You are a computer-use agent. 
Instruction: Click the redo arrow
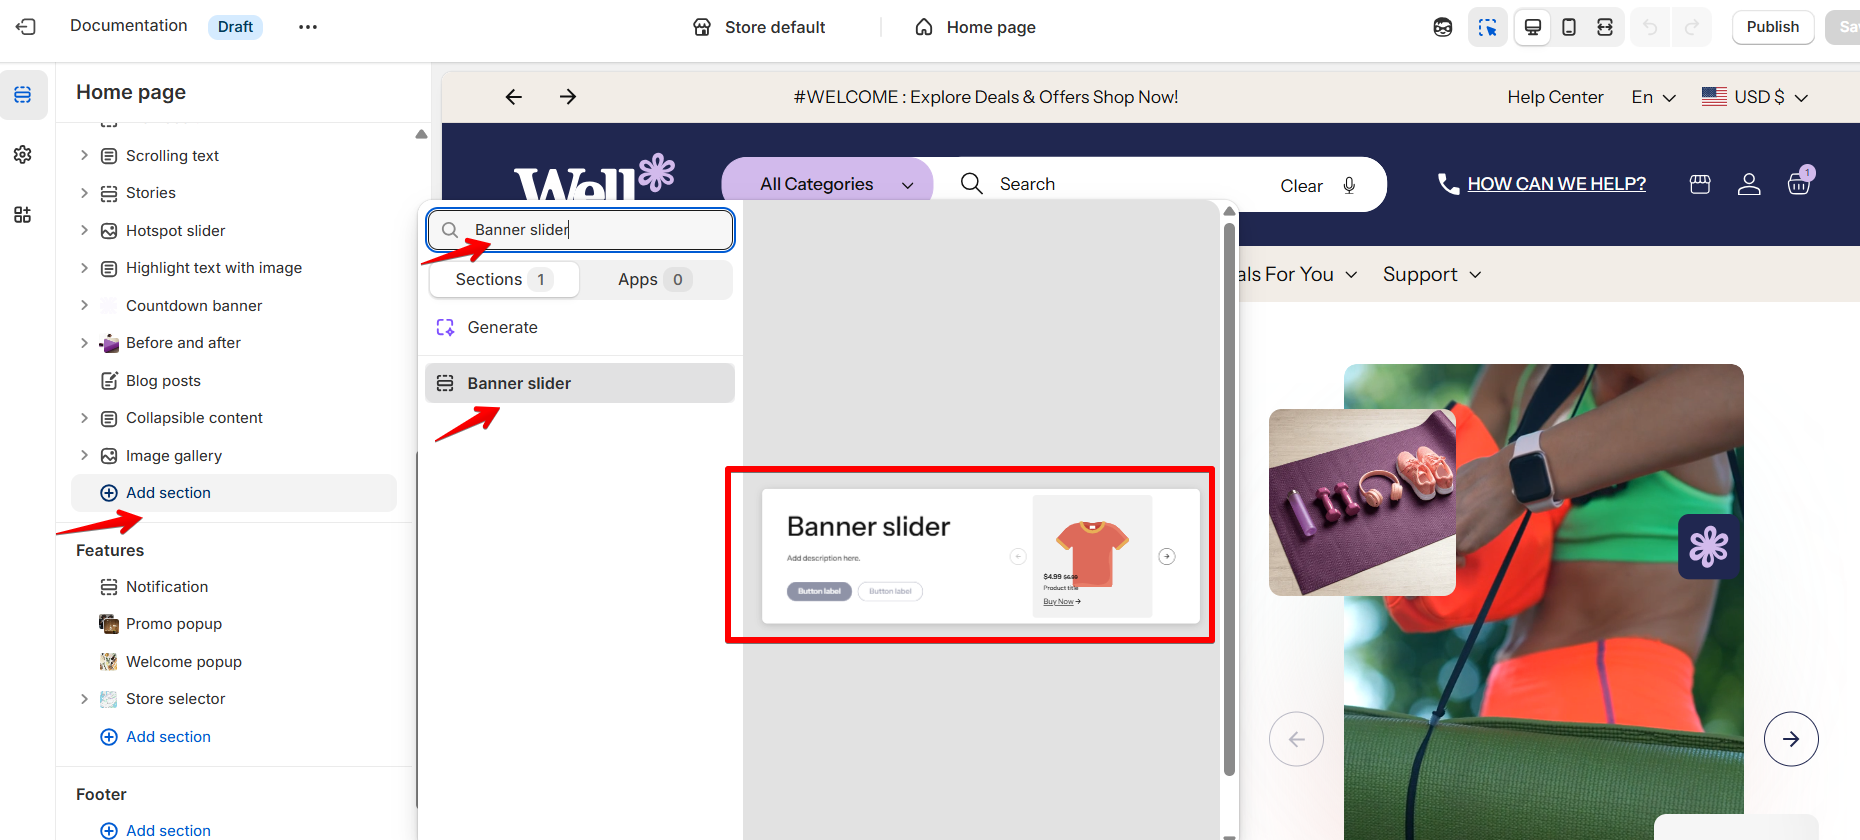click(1692, 27)
